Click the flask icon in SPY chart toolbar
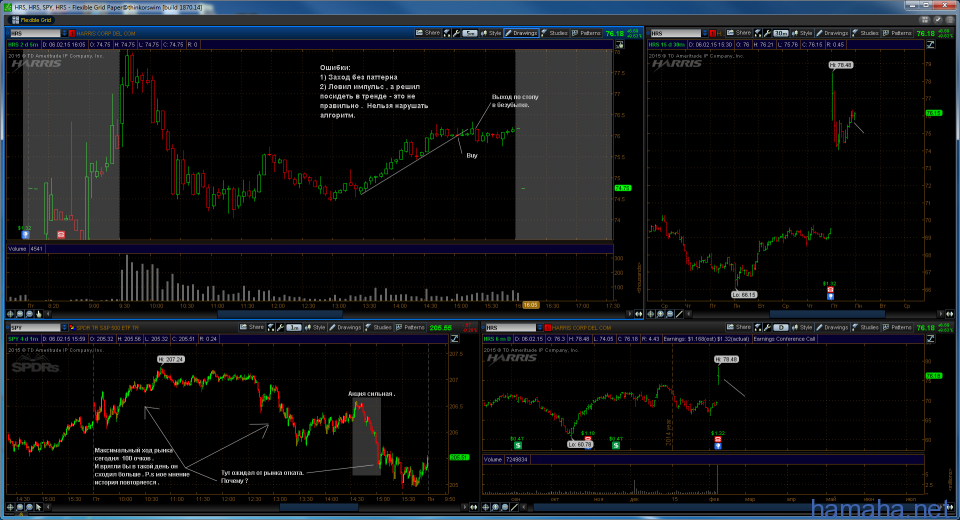 point(271,328)
